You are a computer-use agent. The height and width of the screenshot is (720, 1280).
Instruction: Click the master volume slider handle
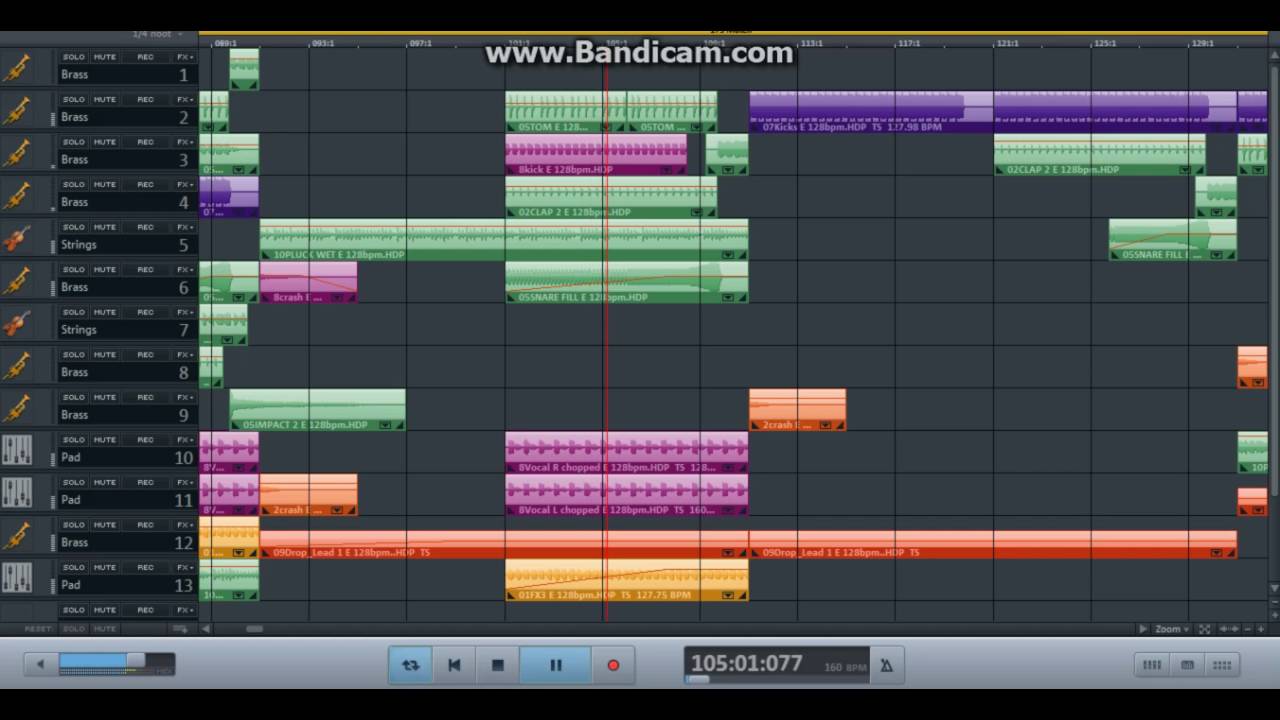pyautogui.click(x=135, y=661)
